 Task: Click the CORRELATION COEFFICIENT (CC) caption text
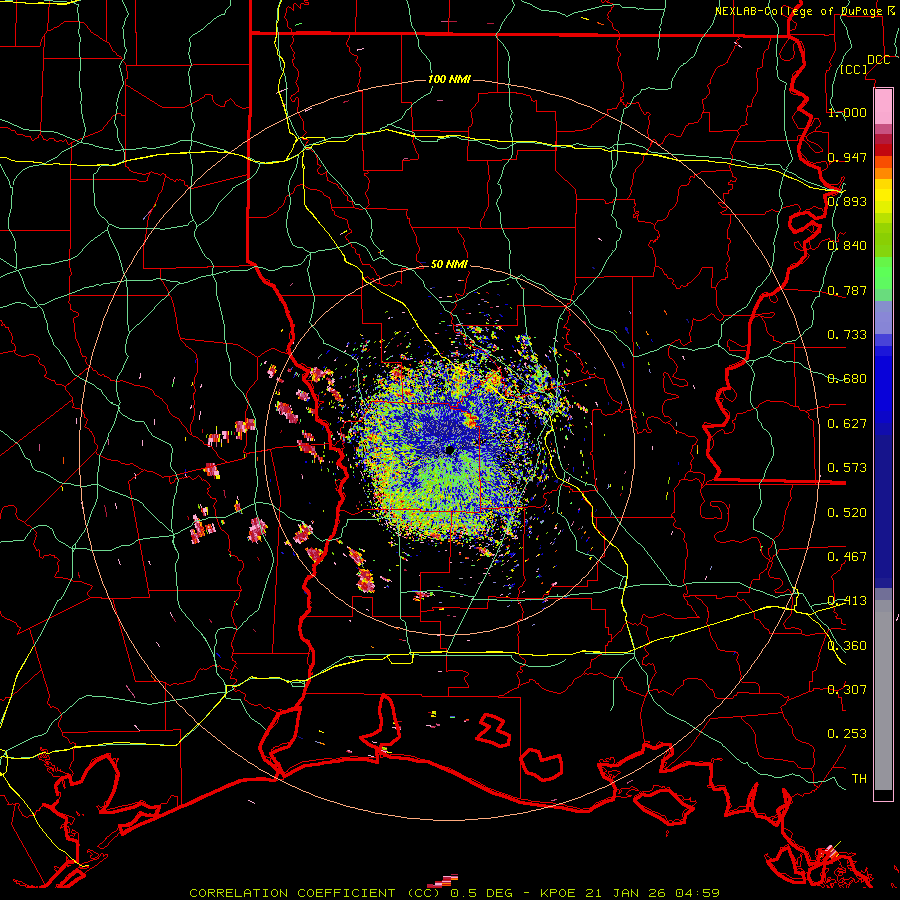point(317,893)
